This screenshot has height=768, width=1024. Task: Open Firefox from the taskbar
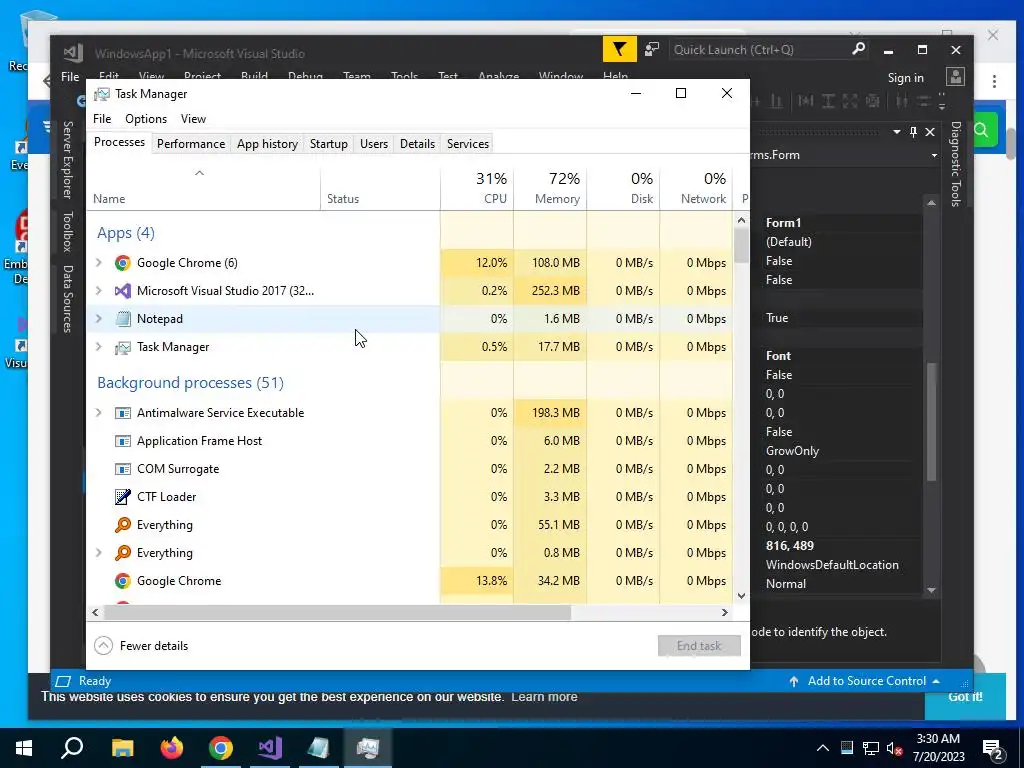tap(172, 748)
